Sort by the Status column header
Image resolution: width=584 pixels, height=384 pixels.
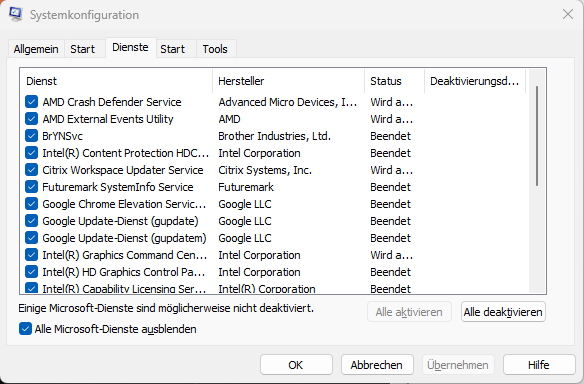click(x=394, y=81)
